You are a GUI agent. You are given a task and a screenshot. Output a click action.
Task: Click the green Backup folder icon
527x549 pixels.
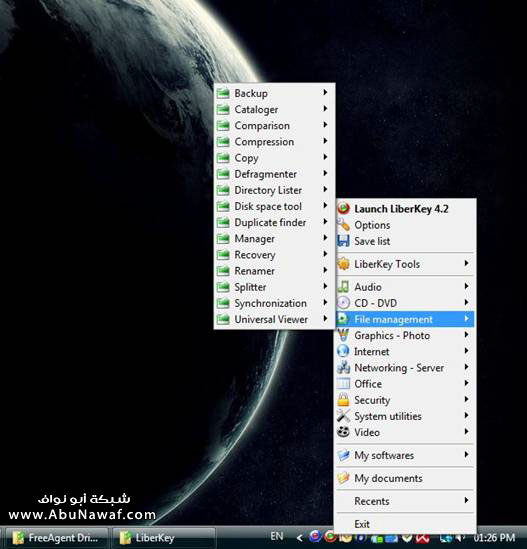(x=223, y=93)
